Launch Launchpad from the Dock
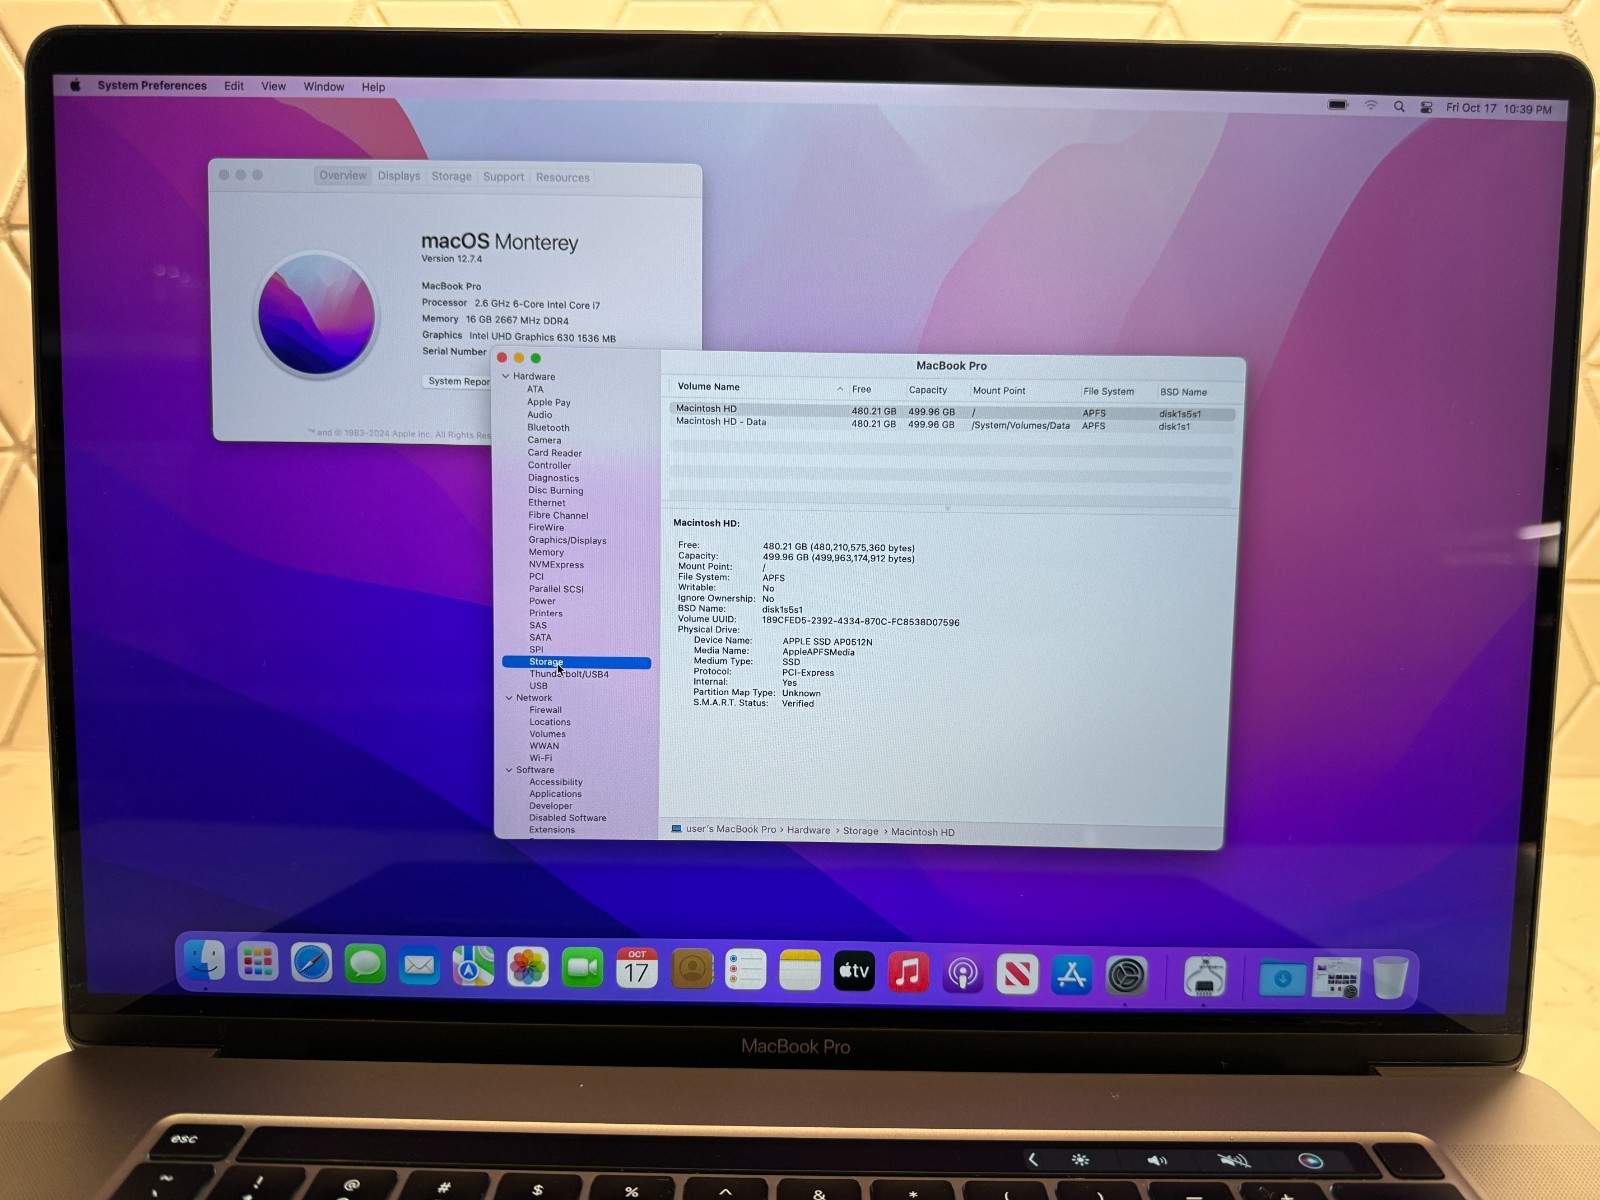 click(258, 962)
